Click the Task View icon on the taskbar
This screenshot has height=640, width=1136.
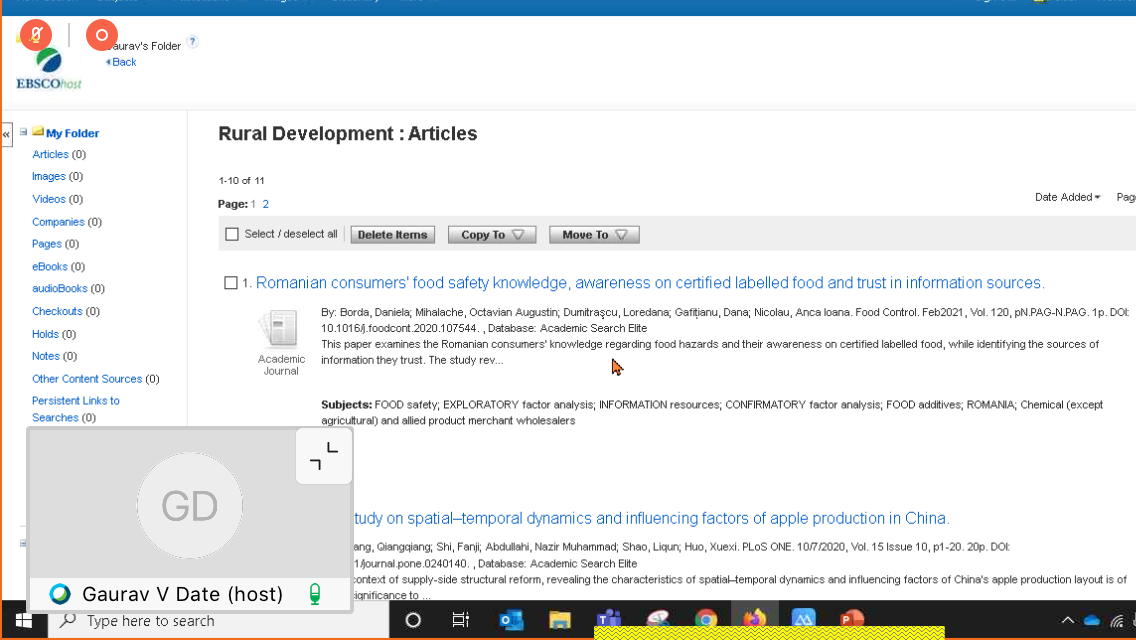point(460,620)
